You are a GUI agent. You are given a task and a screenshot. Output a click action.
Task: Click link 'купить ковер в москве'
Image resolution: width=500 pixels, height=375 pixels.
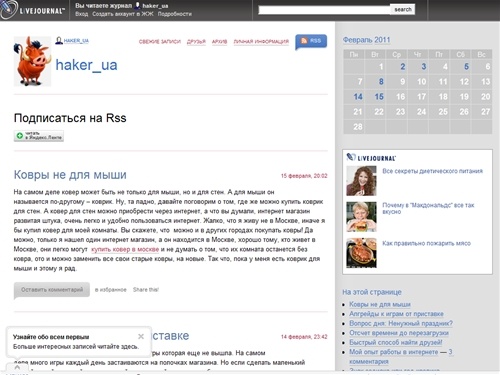tap(125, 249)
